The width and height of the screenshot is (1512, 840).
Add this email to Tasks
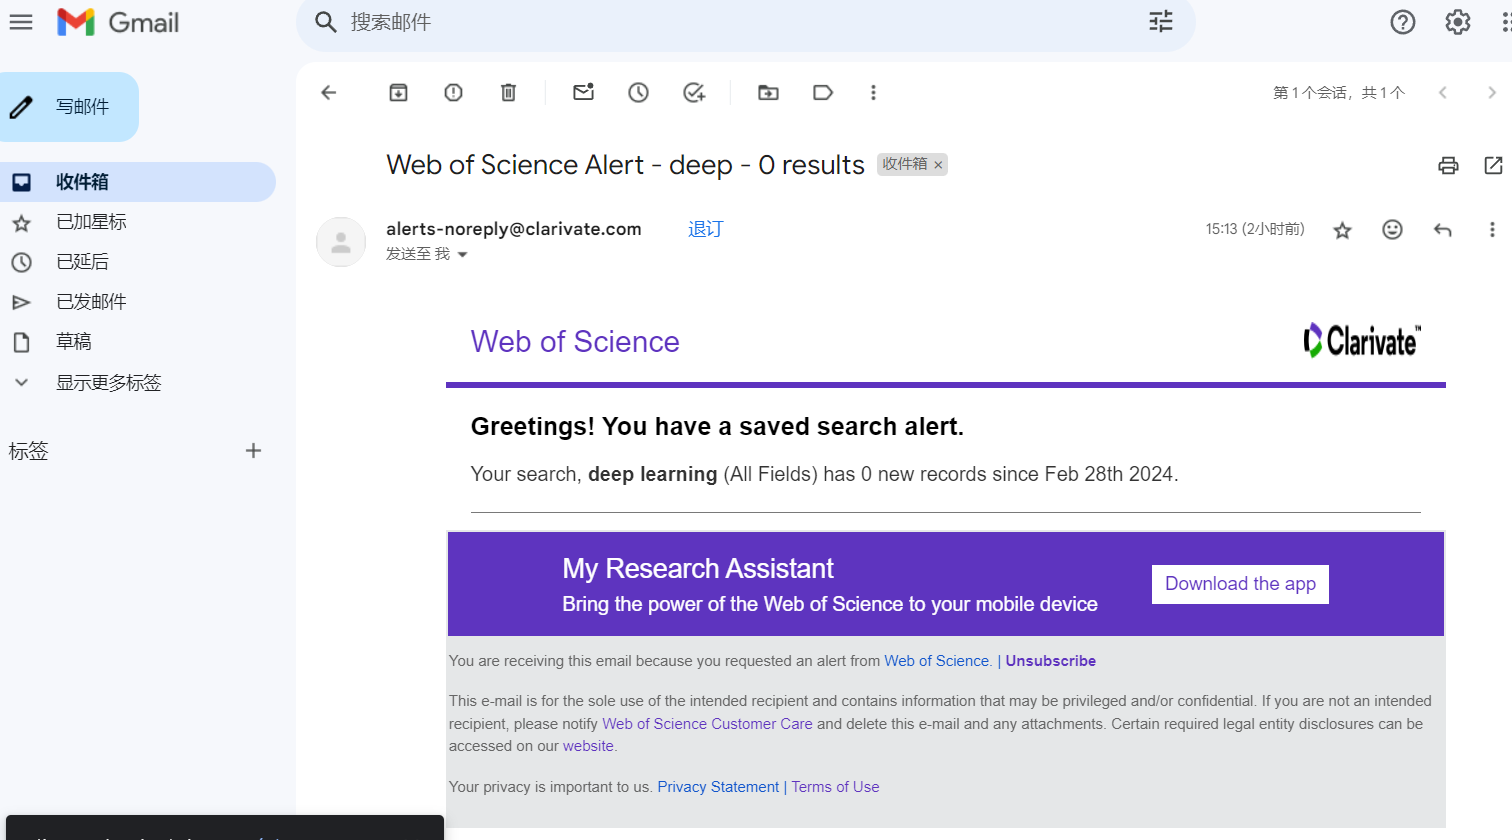point(694,93)
